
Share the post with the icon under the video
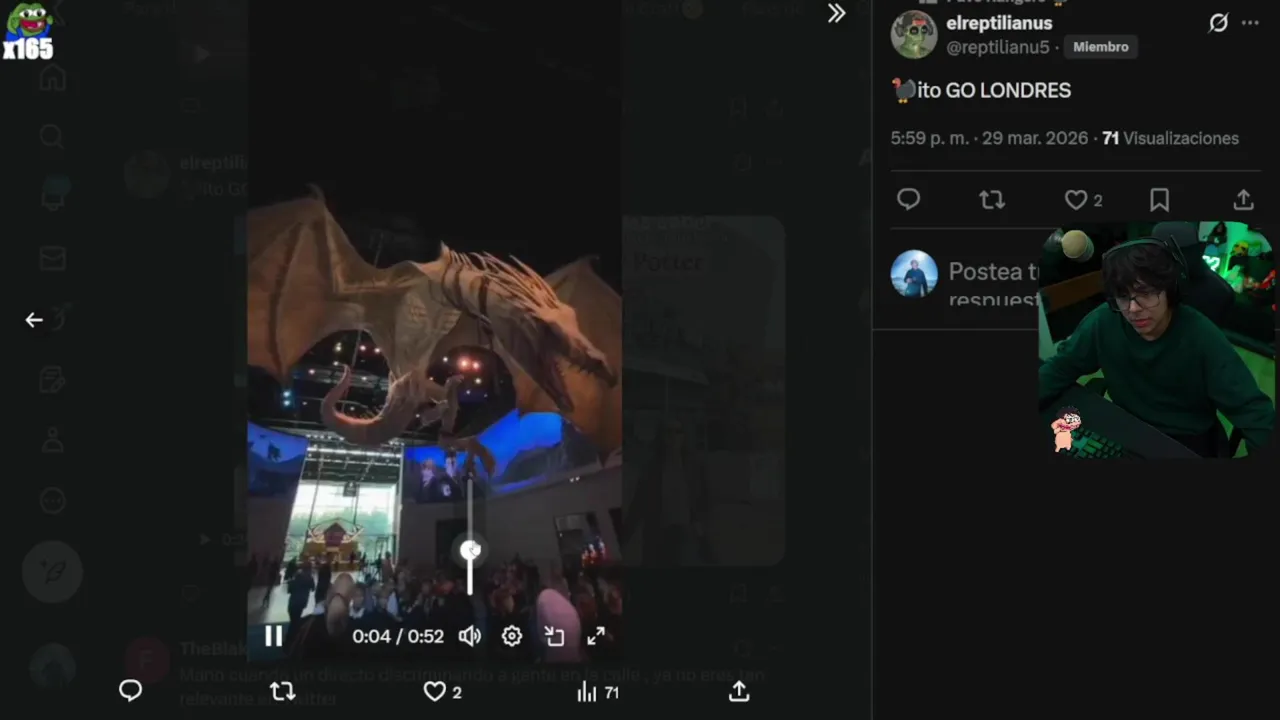pyautogui.click(x=739, y=691)
